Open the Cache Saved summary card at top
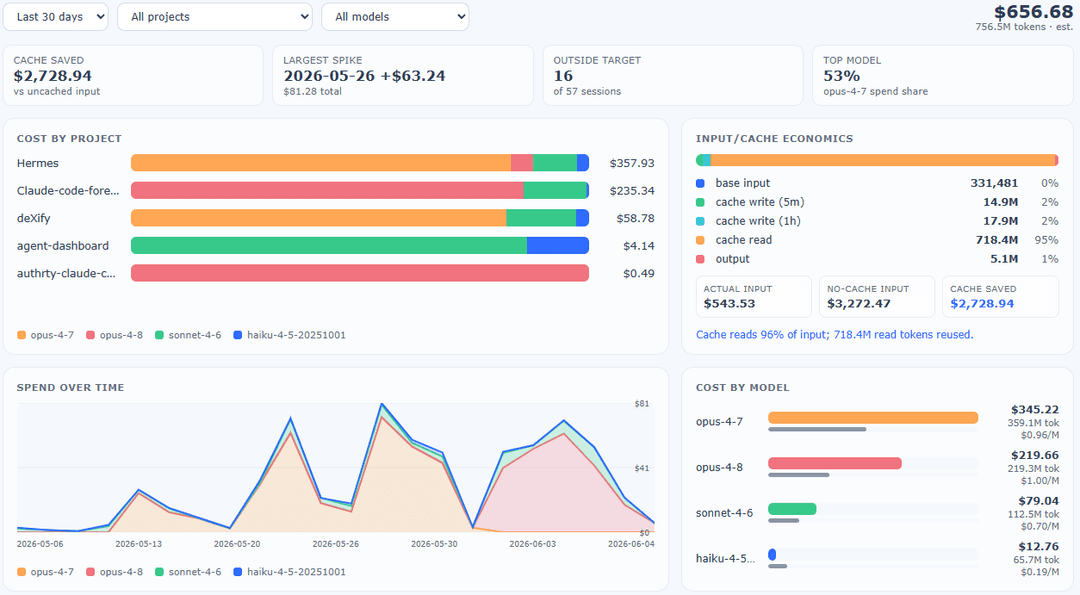 click(133, 76)
